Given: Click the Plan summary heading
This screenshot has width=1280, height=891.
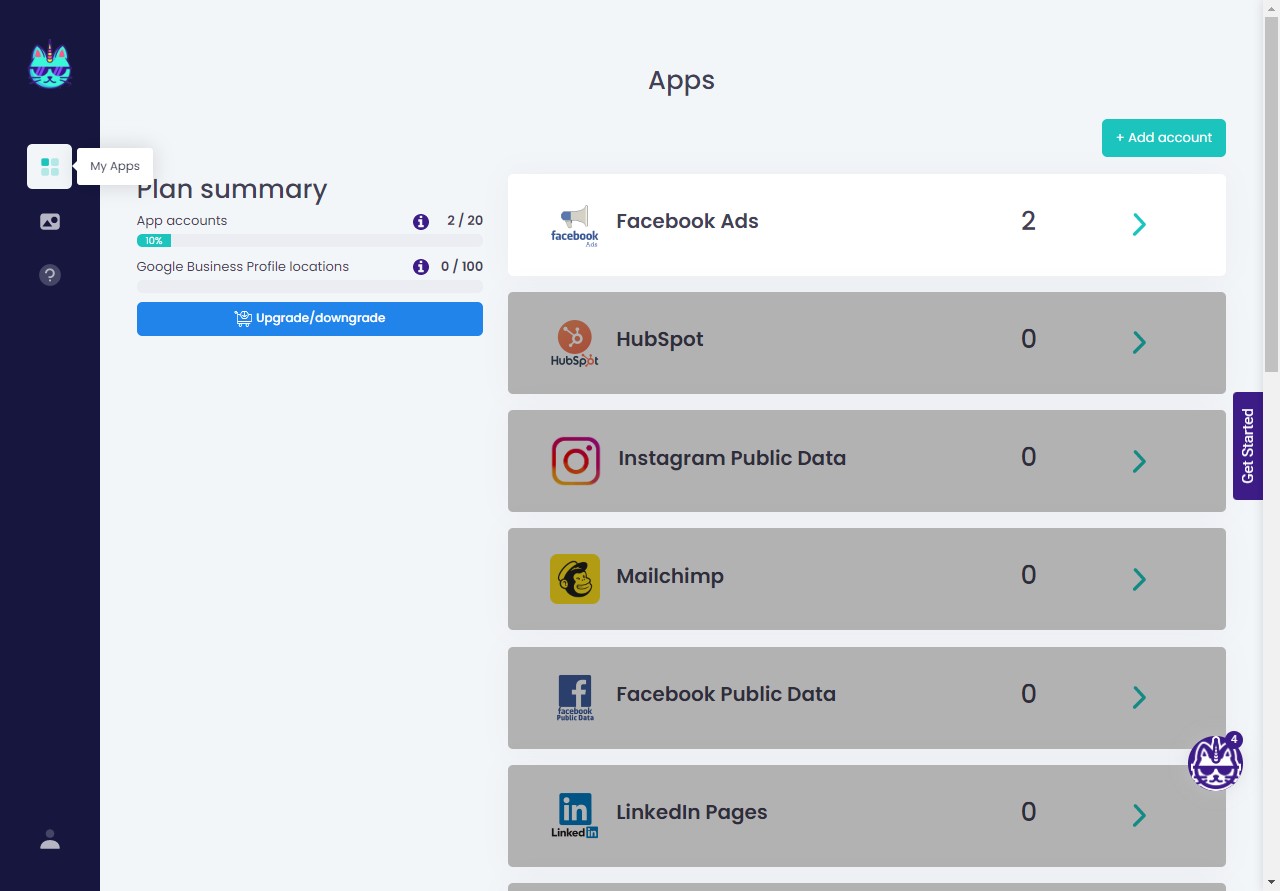Looking at the screenshot, I should pyautogui.click(x=232, y=189).
